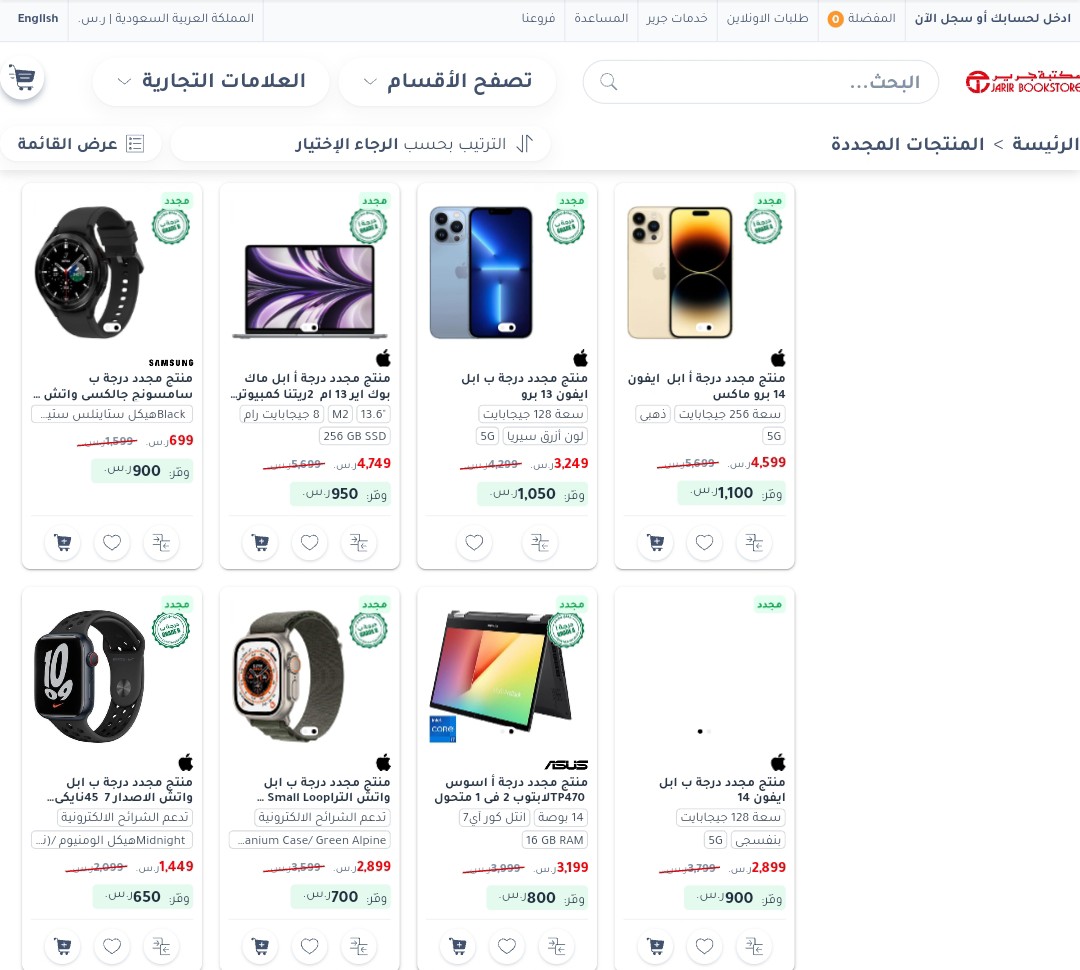
Task: Add Samsung Galaxy Watch to cart
Action: 63,543
